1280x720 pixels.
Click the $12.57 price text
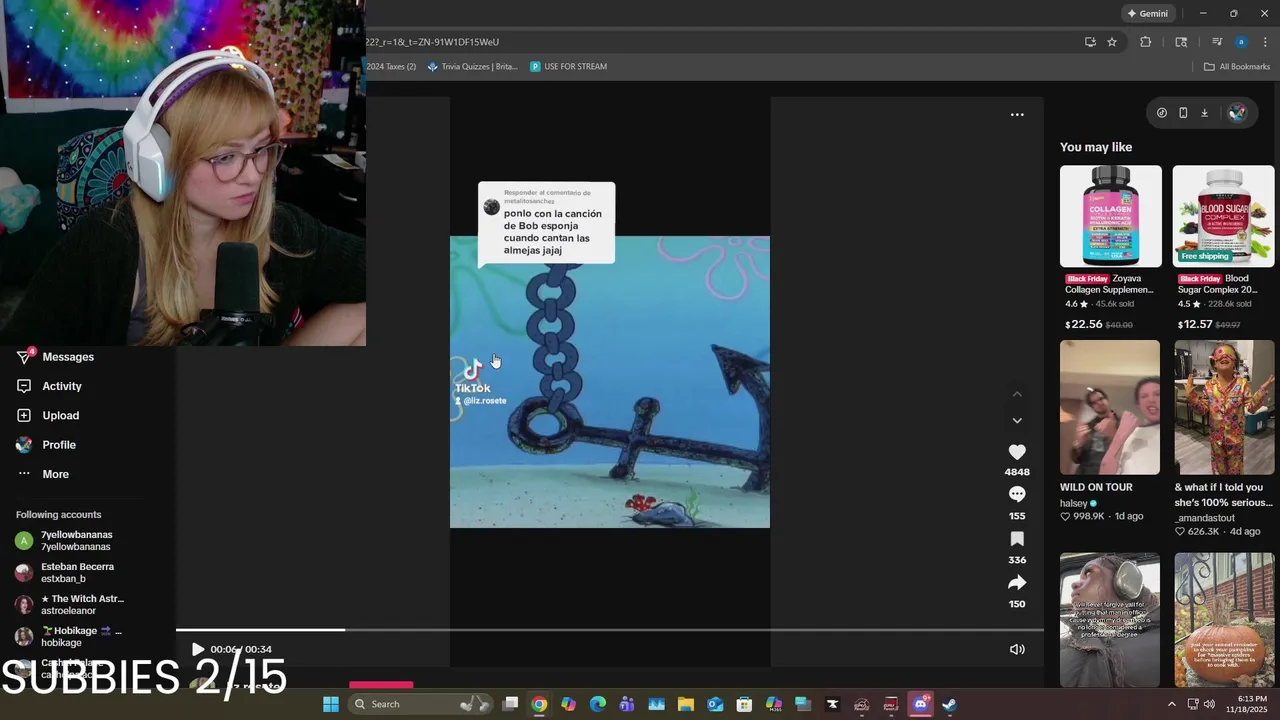[x=1195, y=324]
